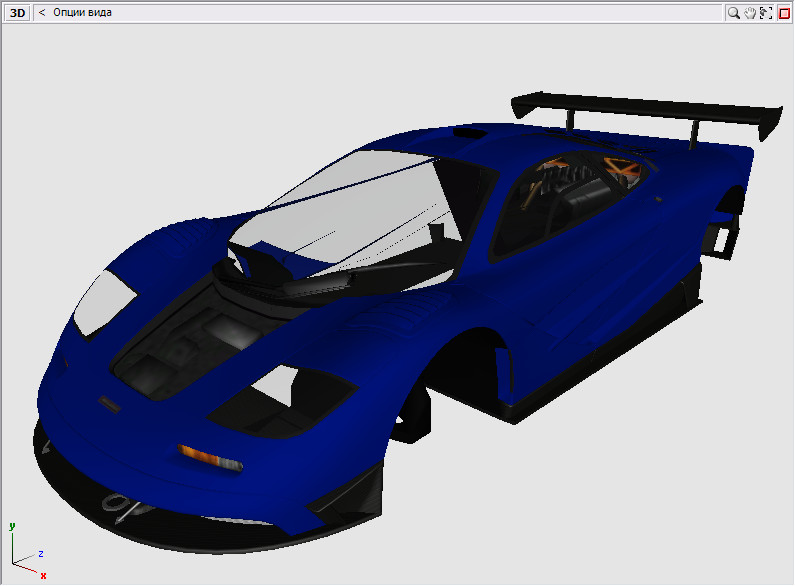Click the XYZ axis indicator
Screen dimensions: 795x586
point(28,551)
